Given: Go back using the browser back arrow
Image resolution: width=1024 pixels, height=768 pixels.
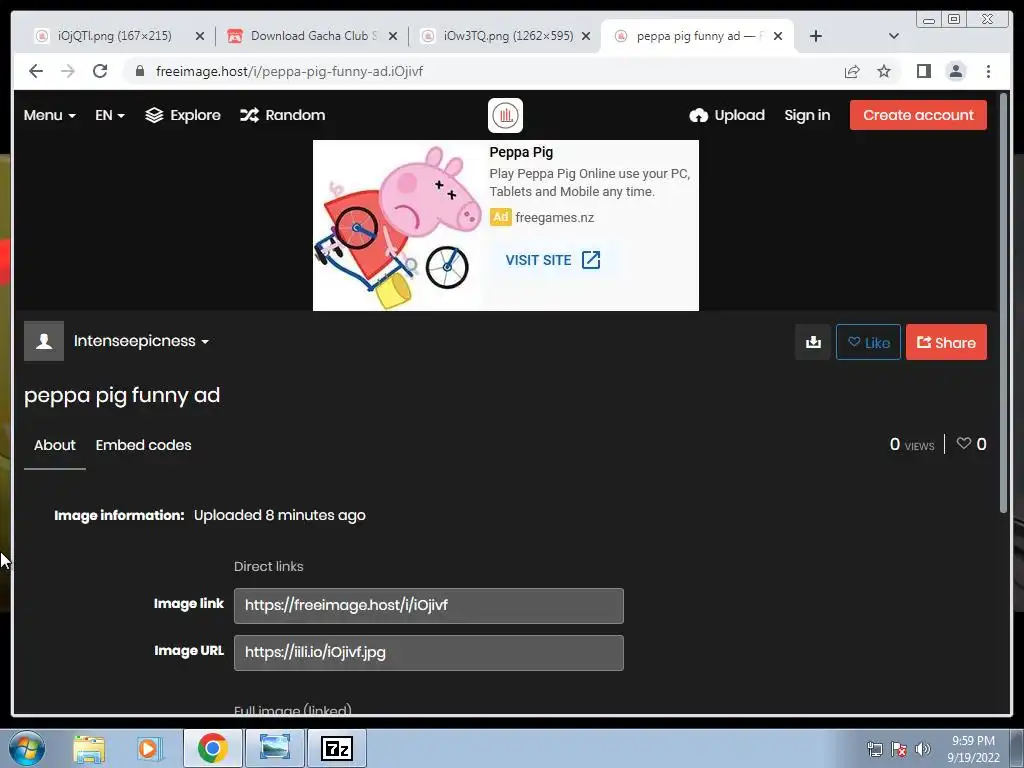Looking at the screenshot, I should 36,71.
